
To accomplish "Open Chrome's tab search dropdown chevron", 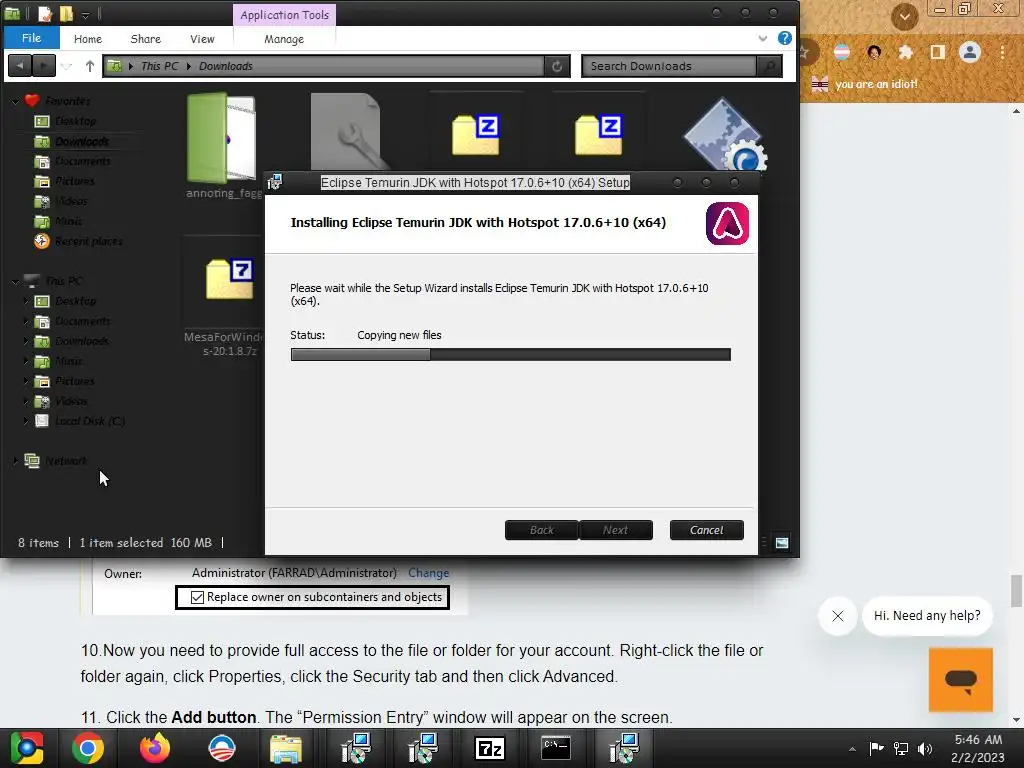I will click(x=904, y=16).
